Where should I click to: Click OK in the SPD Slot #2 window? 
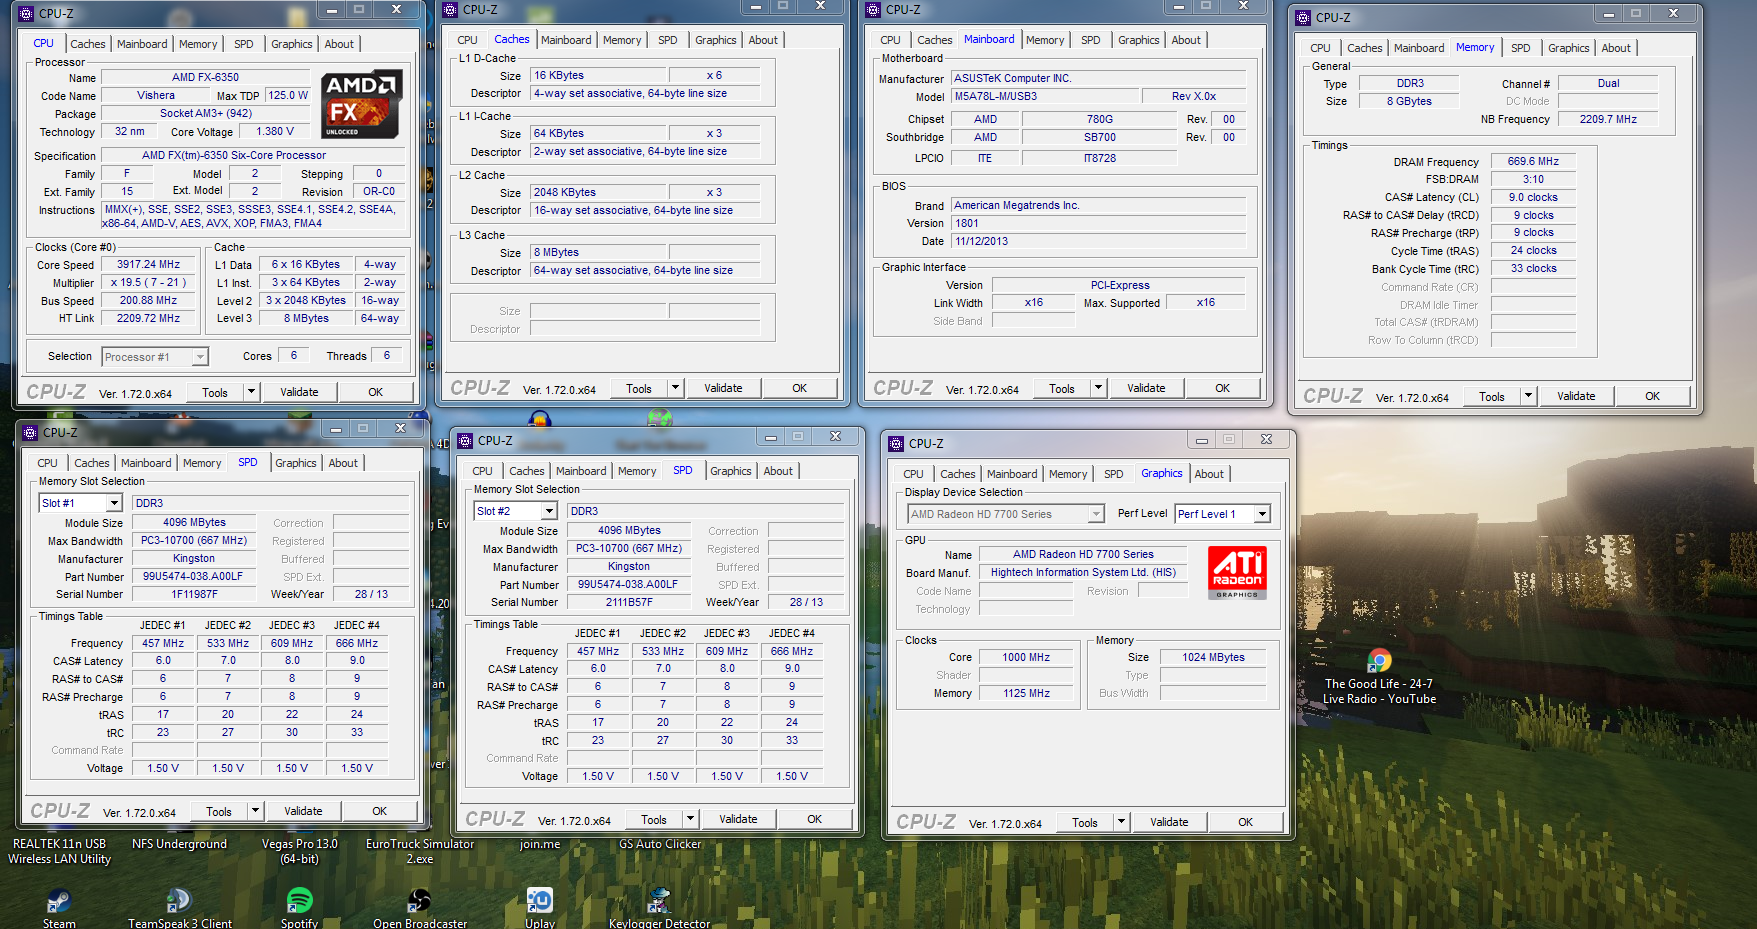coord(815,819)
